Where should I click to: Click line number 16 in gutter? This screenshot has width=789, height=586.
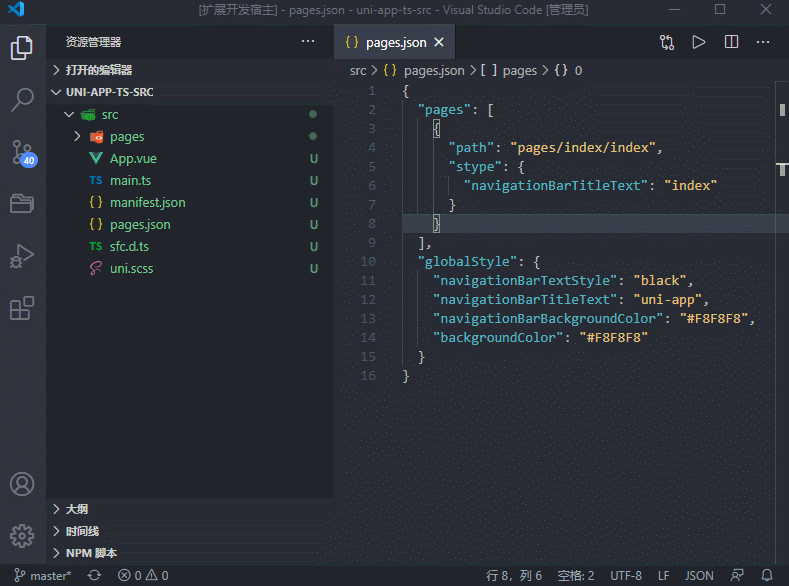click(368, 376)
